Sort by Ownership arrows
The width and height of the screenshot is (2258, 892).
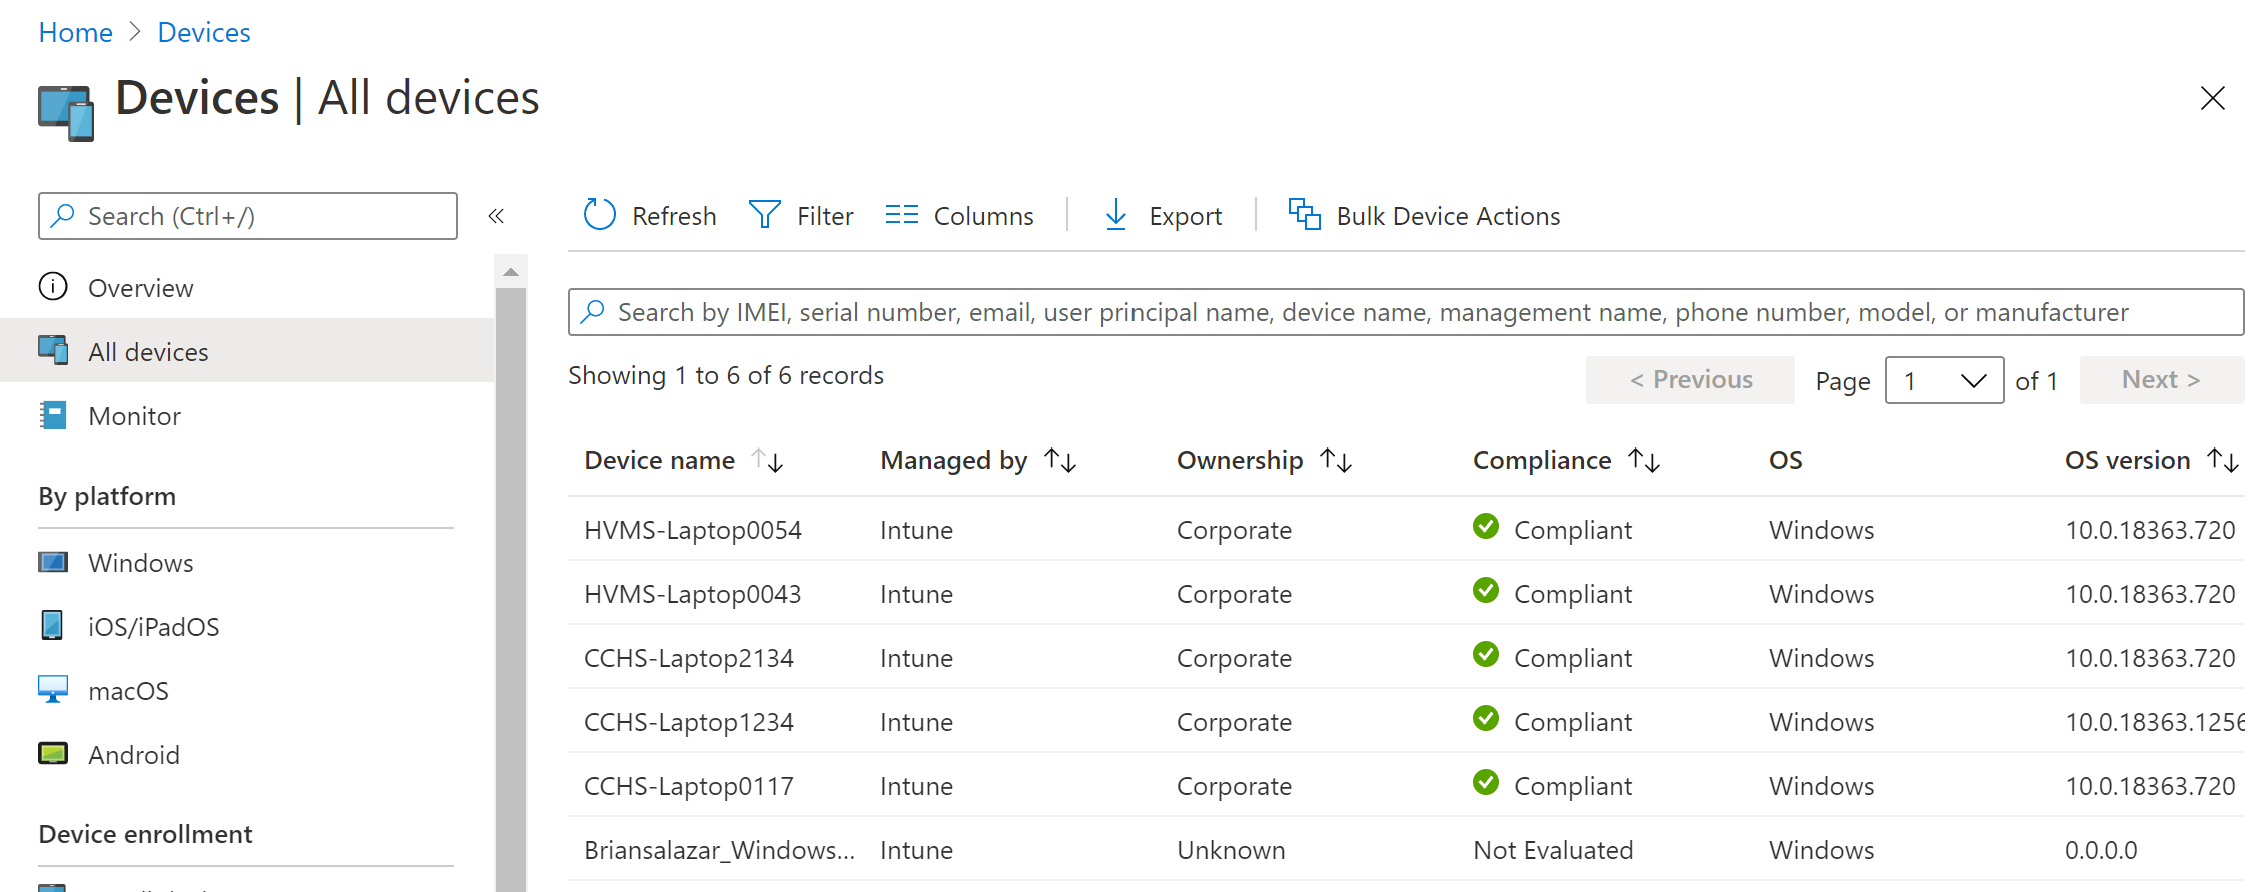pos(1336,460)
